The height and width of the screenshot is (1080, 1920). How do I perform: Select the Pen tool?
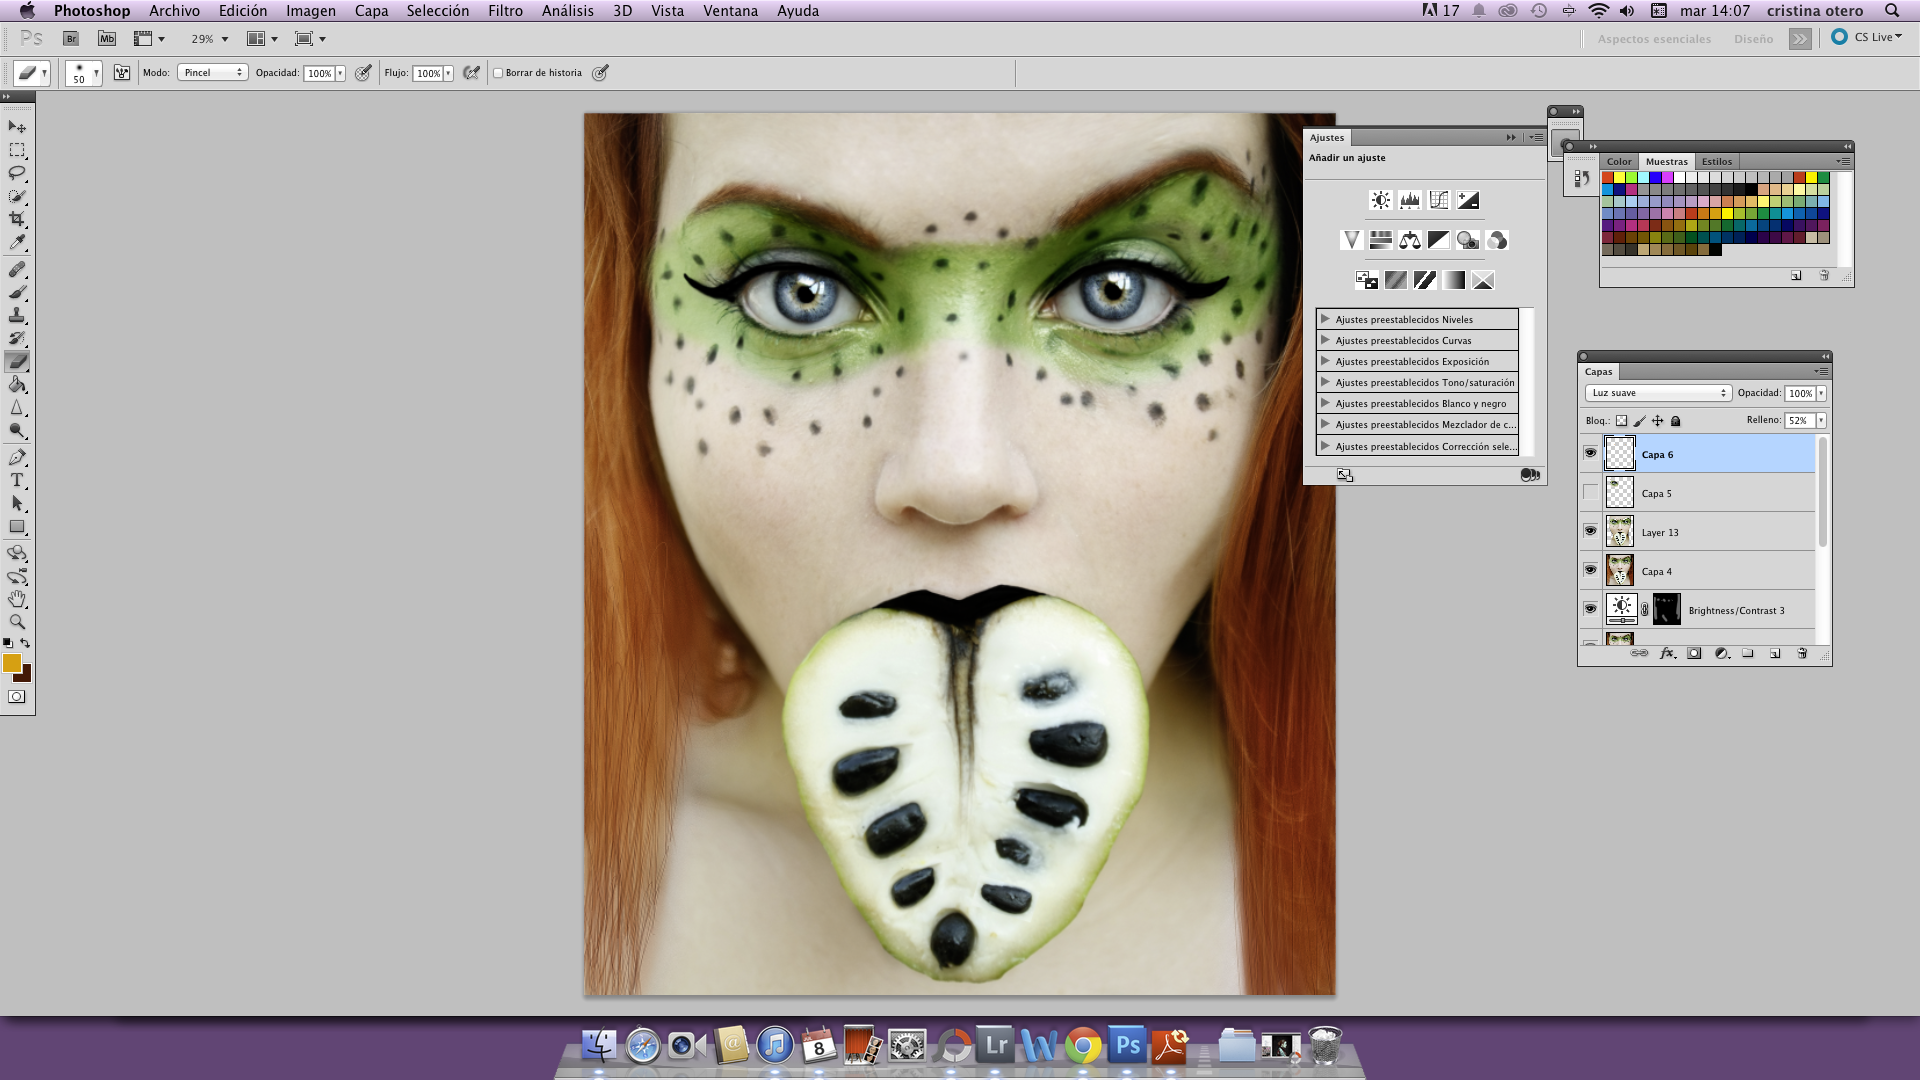[x=17, y=458]
